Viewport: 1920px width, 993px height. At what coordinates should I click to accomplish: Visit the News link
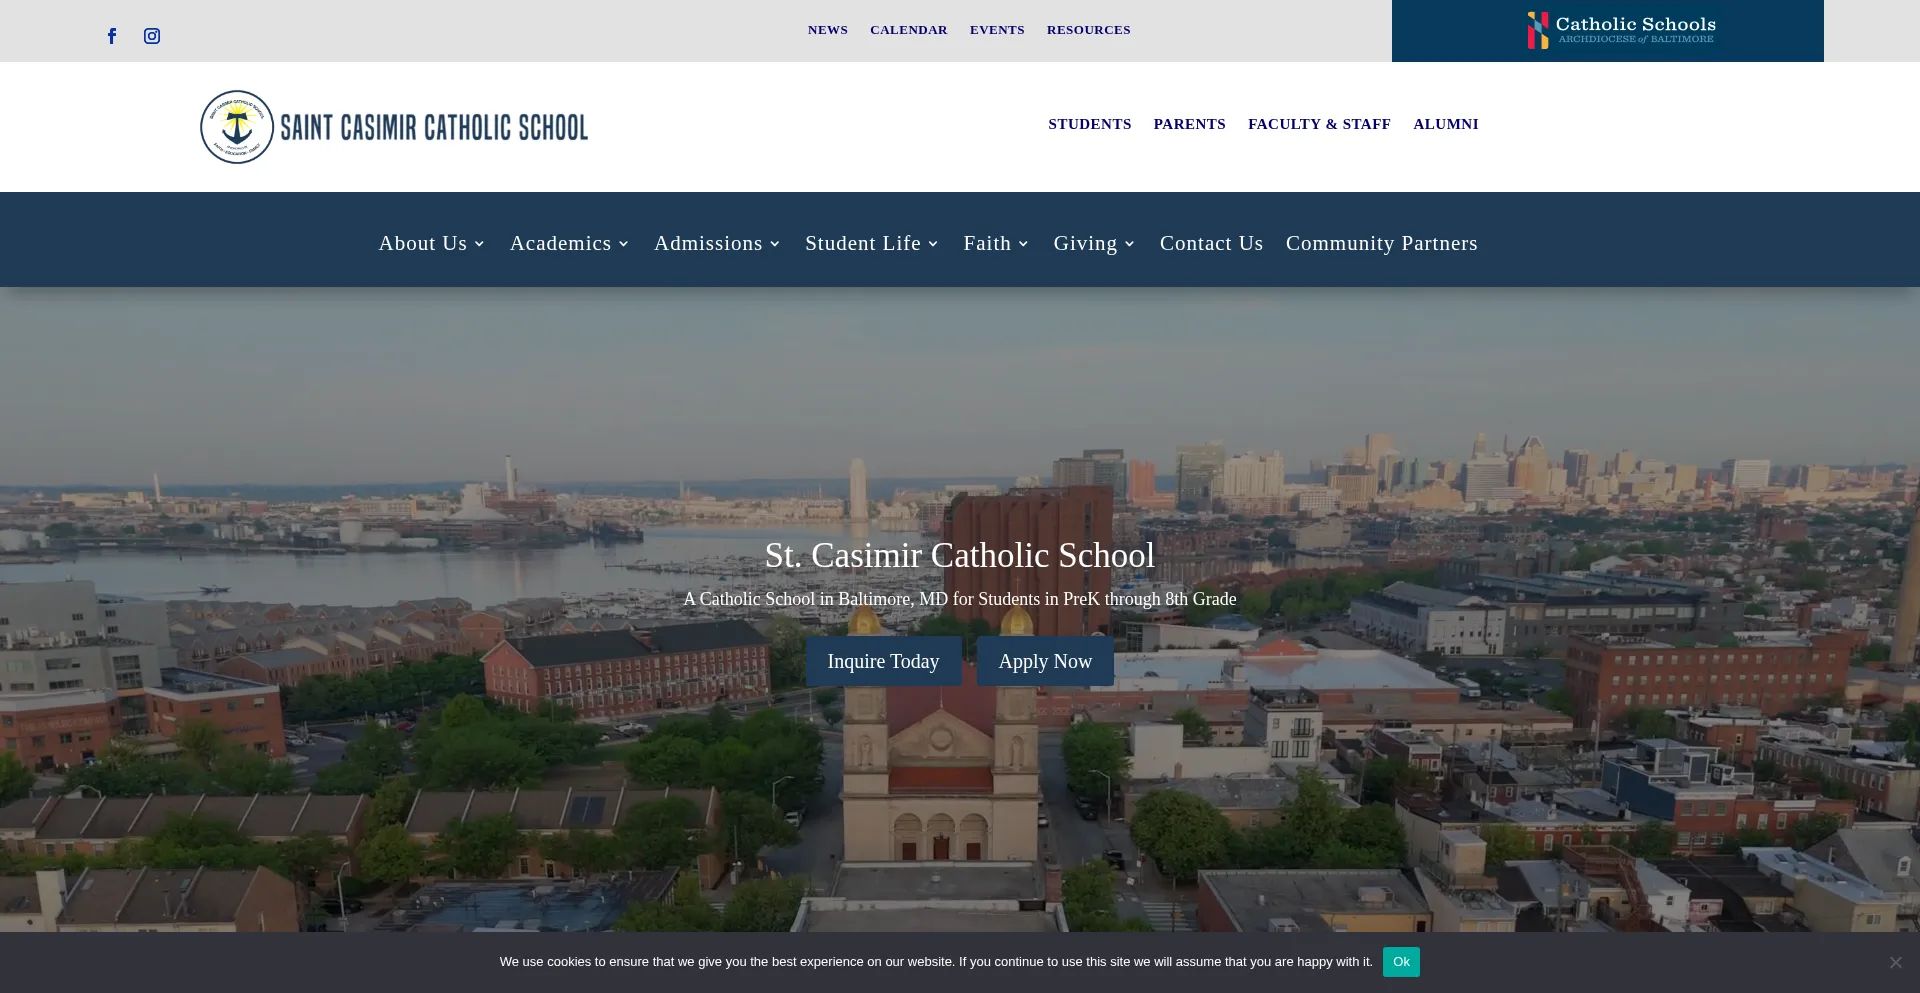click(x=827, y=30)
